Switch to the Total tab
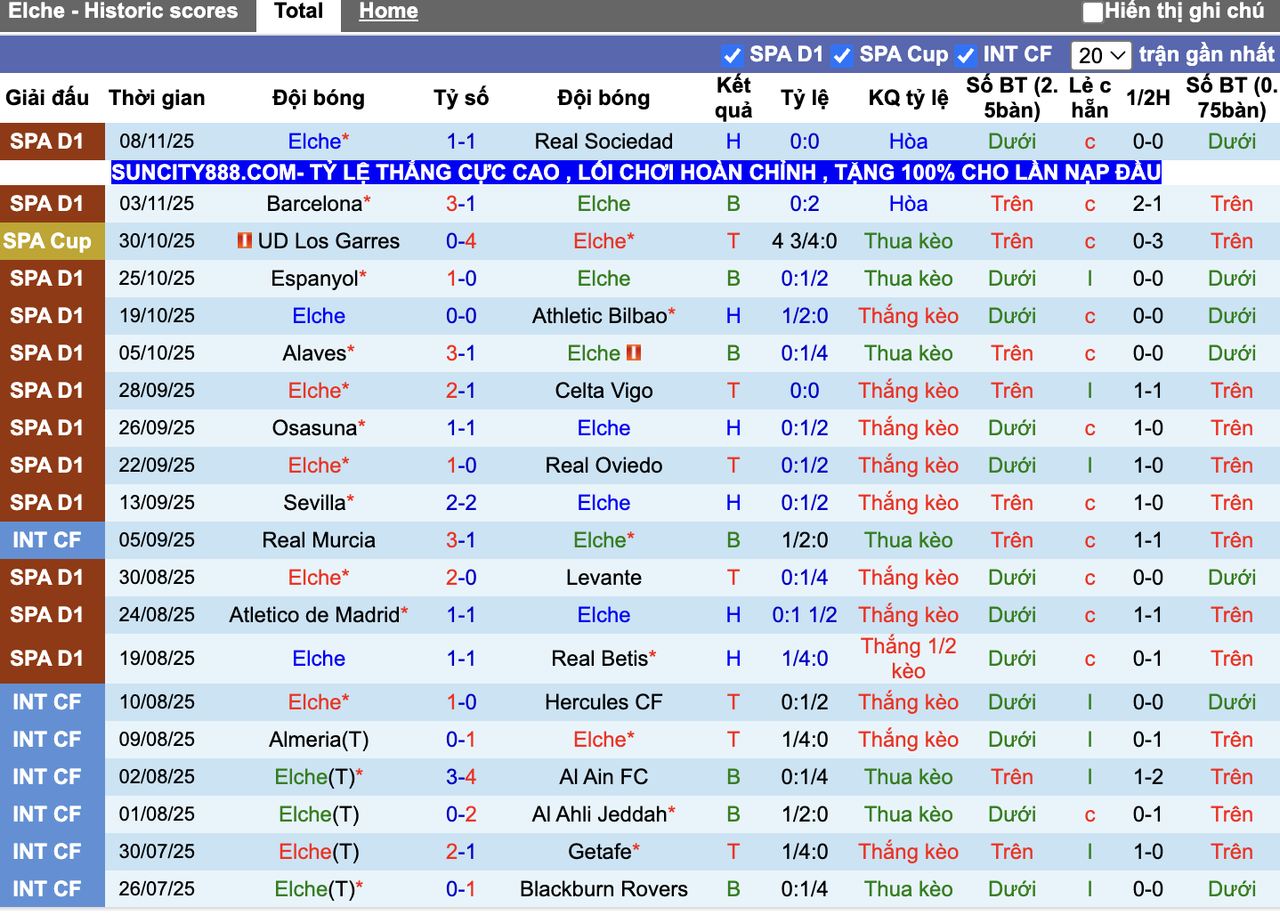Viewport: 1280px width, 915px height. click(x=298, y=13)
